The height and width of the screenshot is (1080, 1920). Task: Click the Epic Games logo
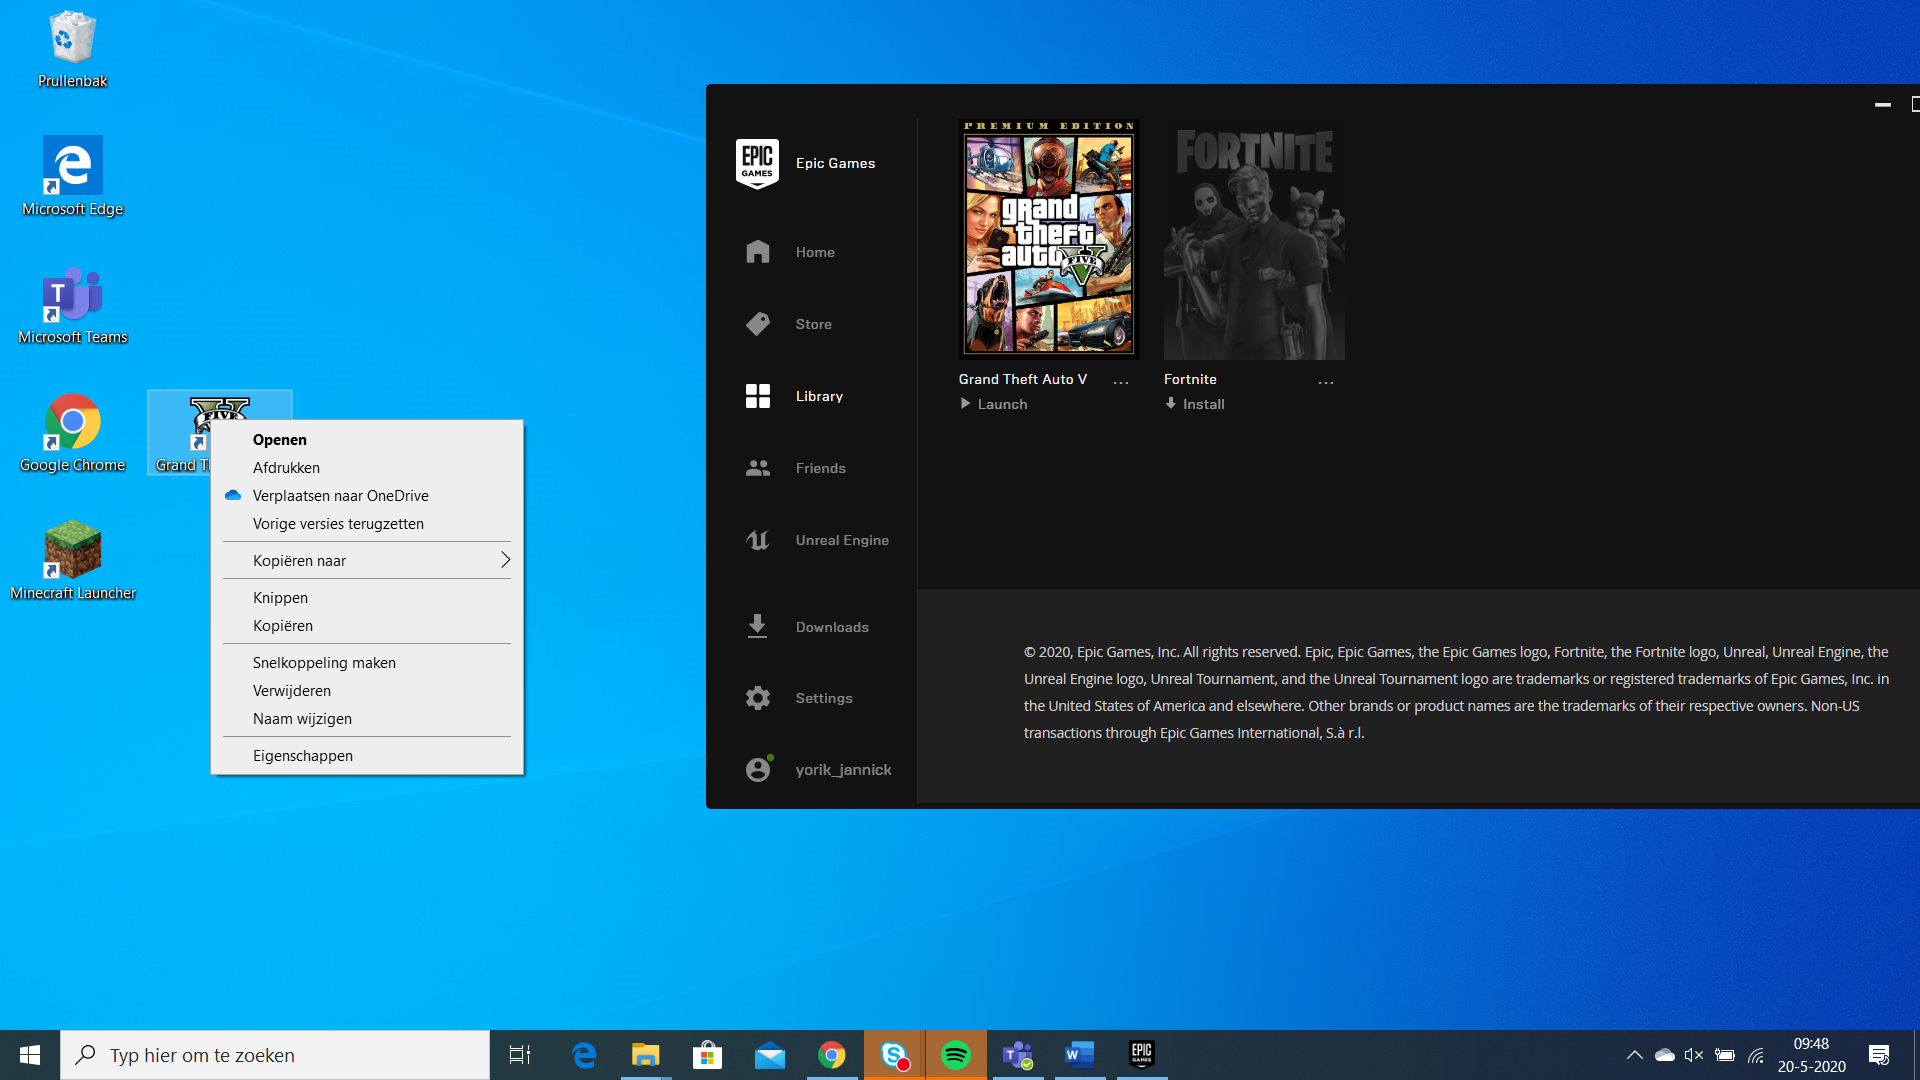coord(757,163)
